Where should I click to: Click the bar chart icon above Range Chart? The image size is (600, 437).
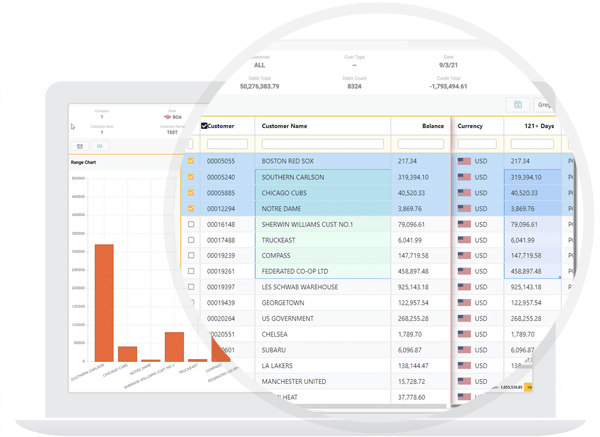point(99,146)
